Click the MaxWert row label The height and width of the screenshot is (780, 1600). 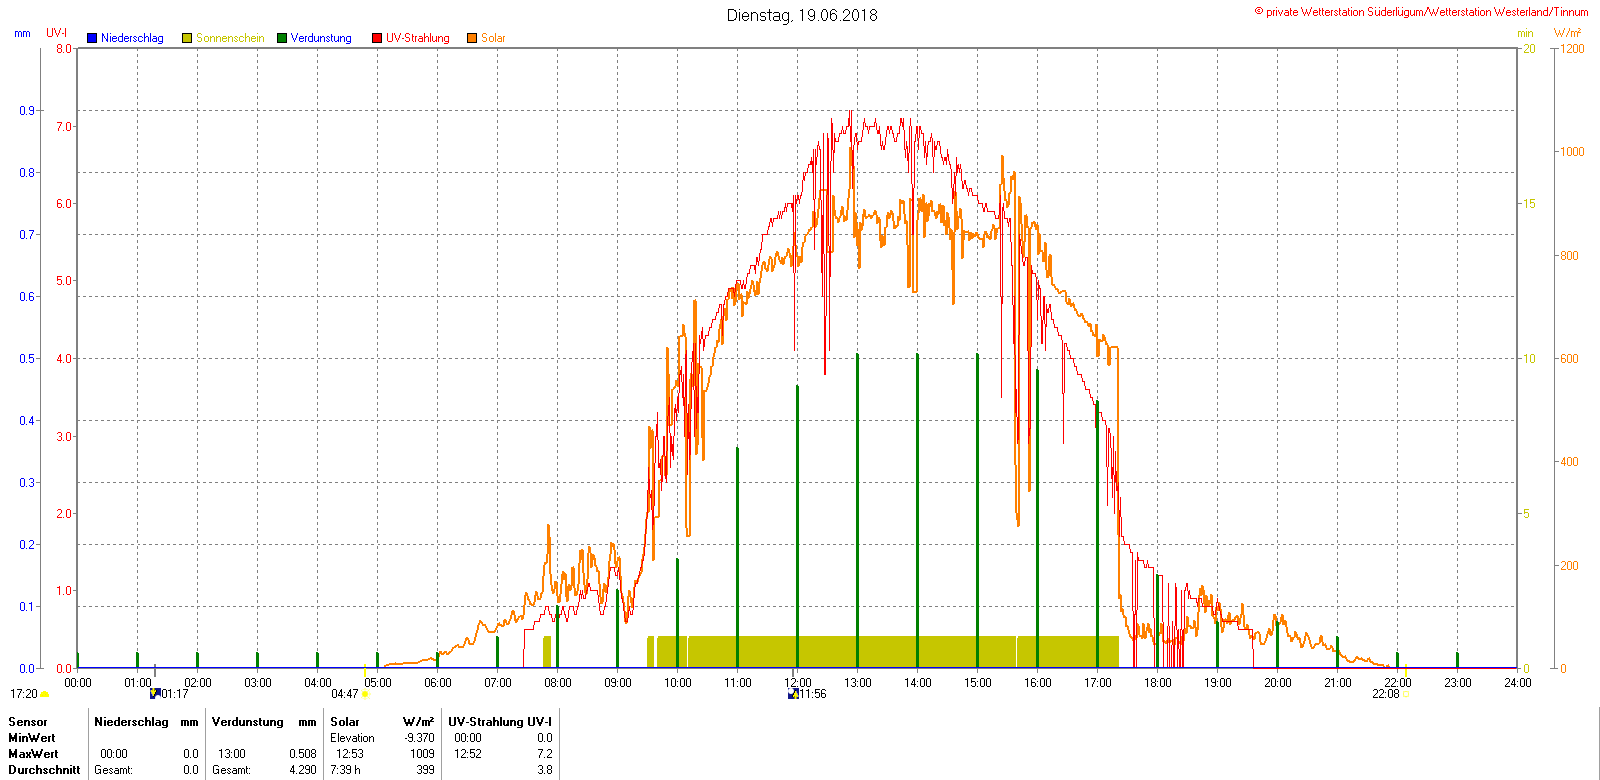33,754
